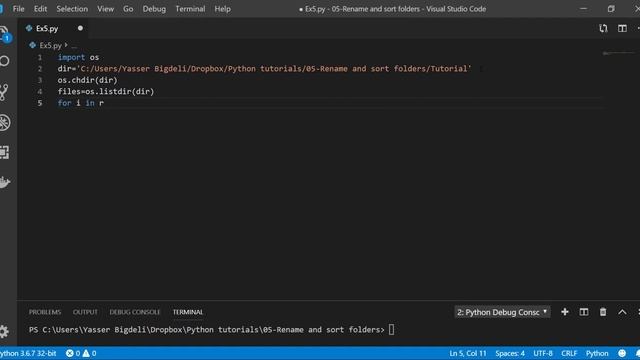
Task: Split the terminal panel
Action: click(x=584, y=312)
